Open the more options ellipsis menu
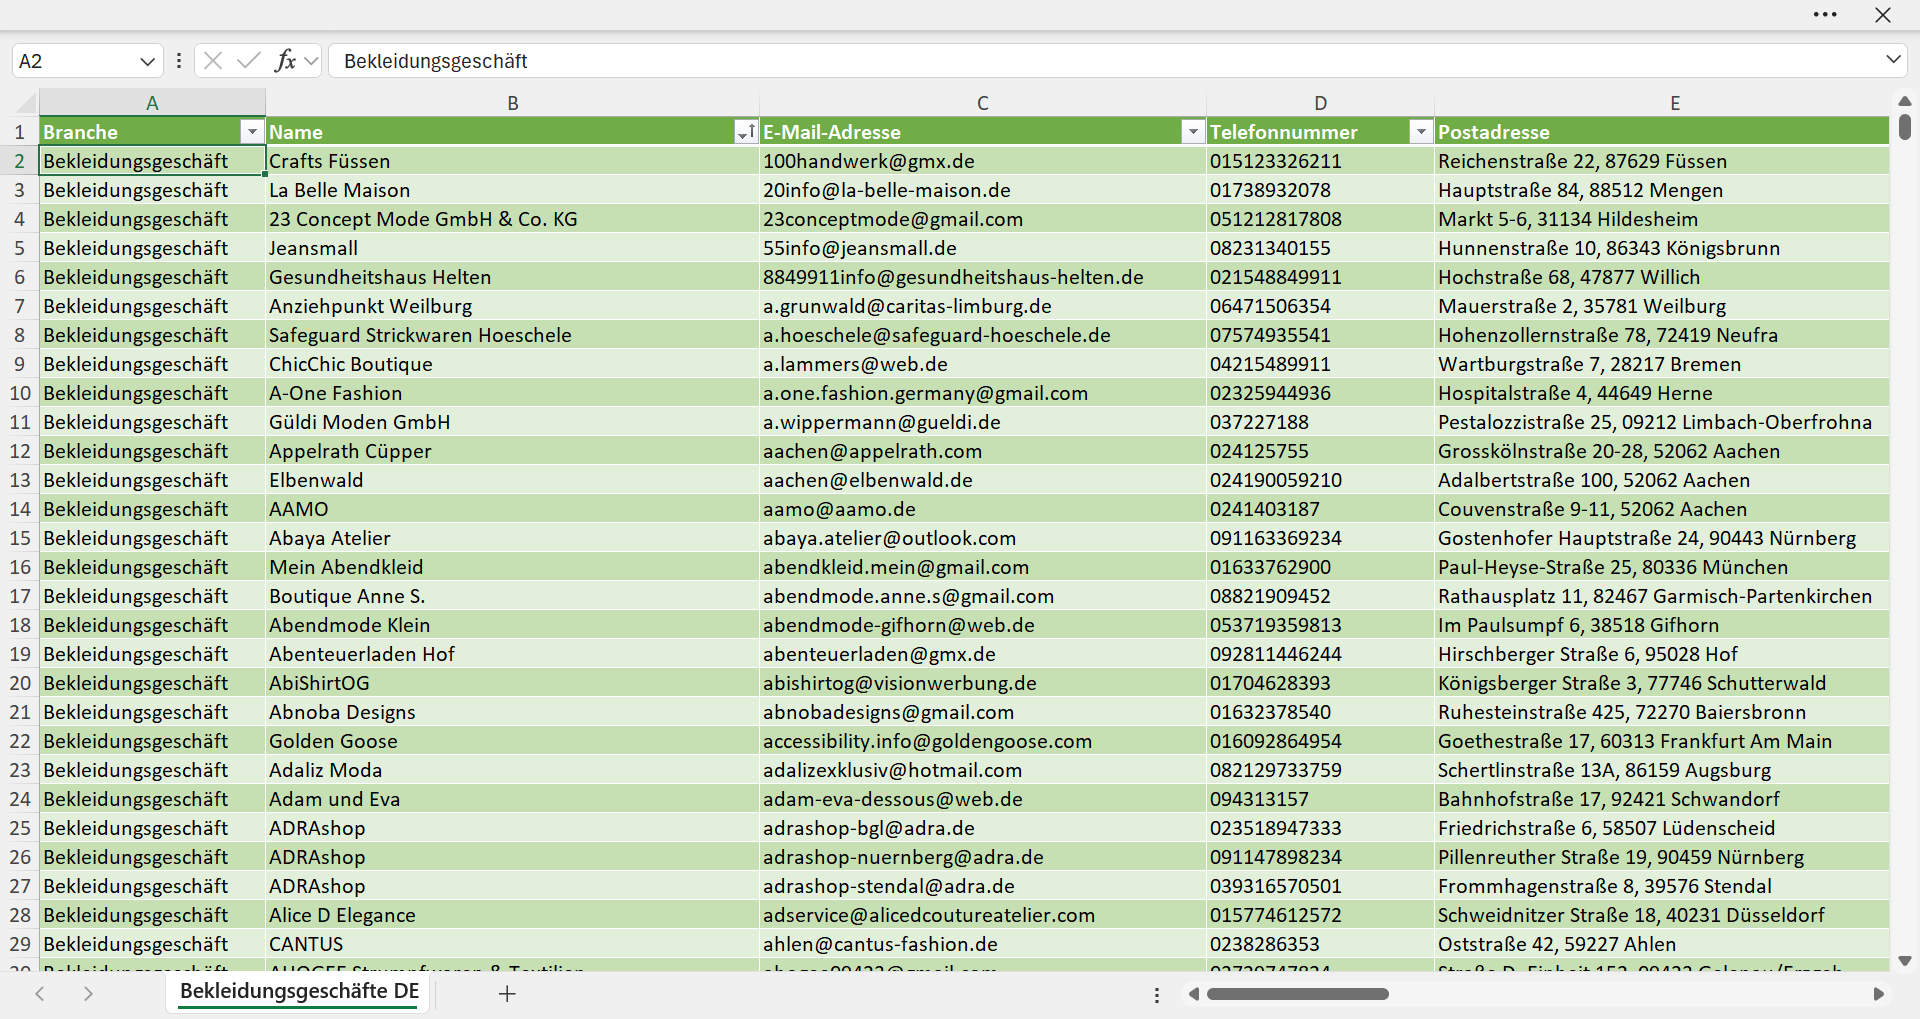Image resolution: width=1920 pixels, height=1019 pixels. click(1825, 15)
